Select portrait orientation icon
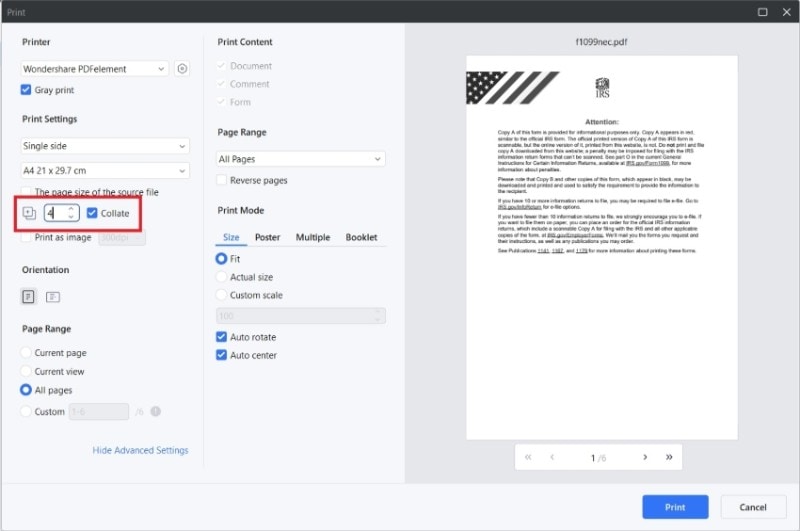This screenshot has height=531, width=800. [29, 296]
